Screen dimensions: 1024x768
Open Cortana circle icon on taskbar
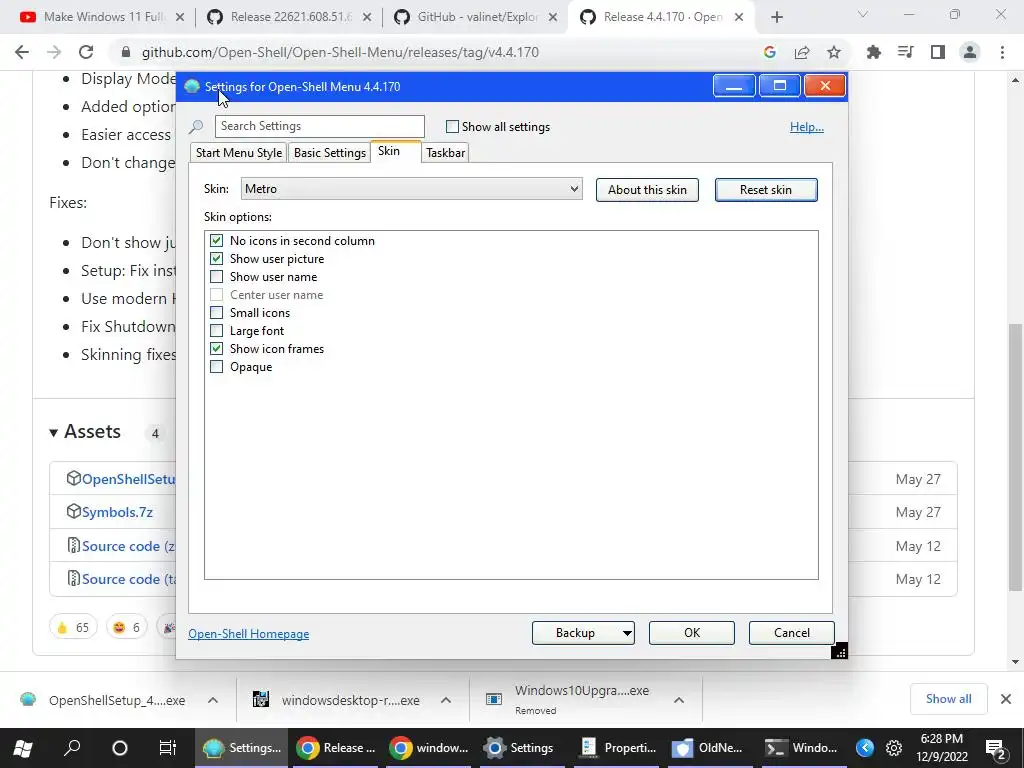click(120, 748)
